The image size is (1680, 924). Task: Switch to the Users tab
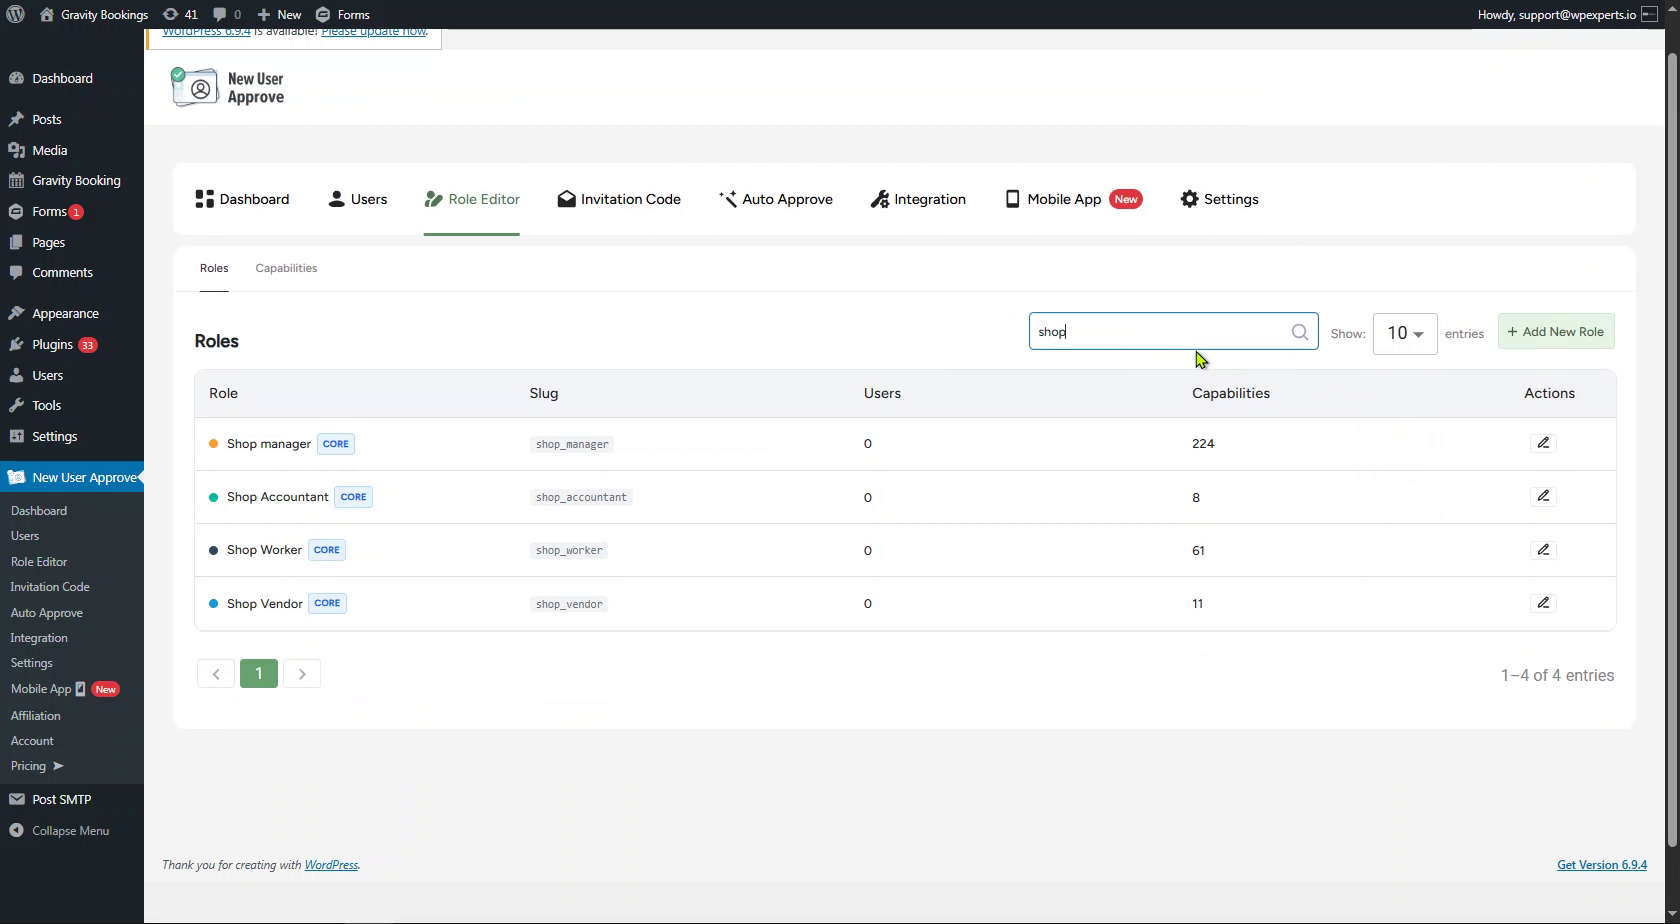coord(357,199)
